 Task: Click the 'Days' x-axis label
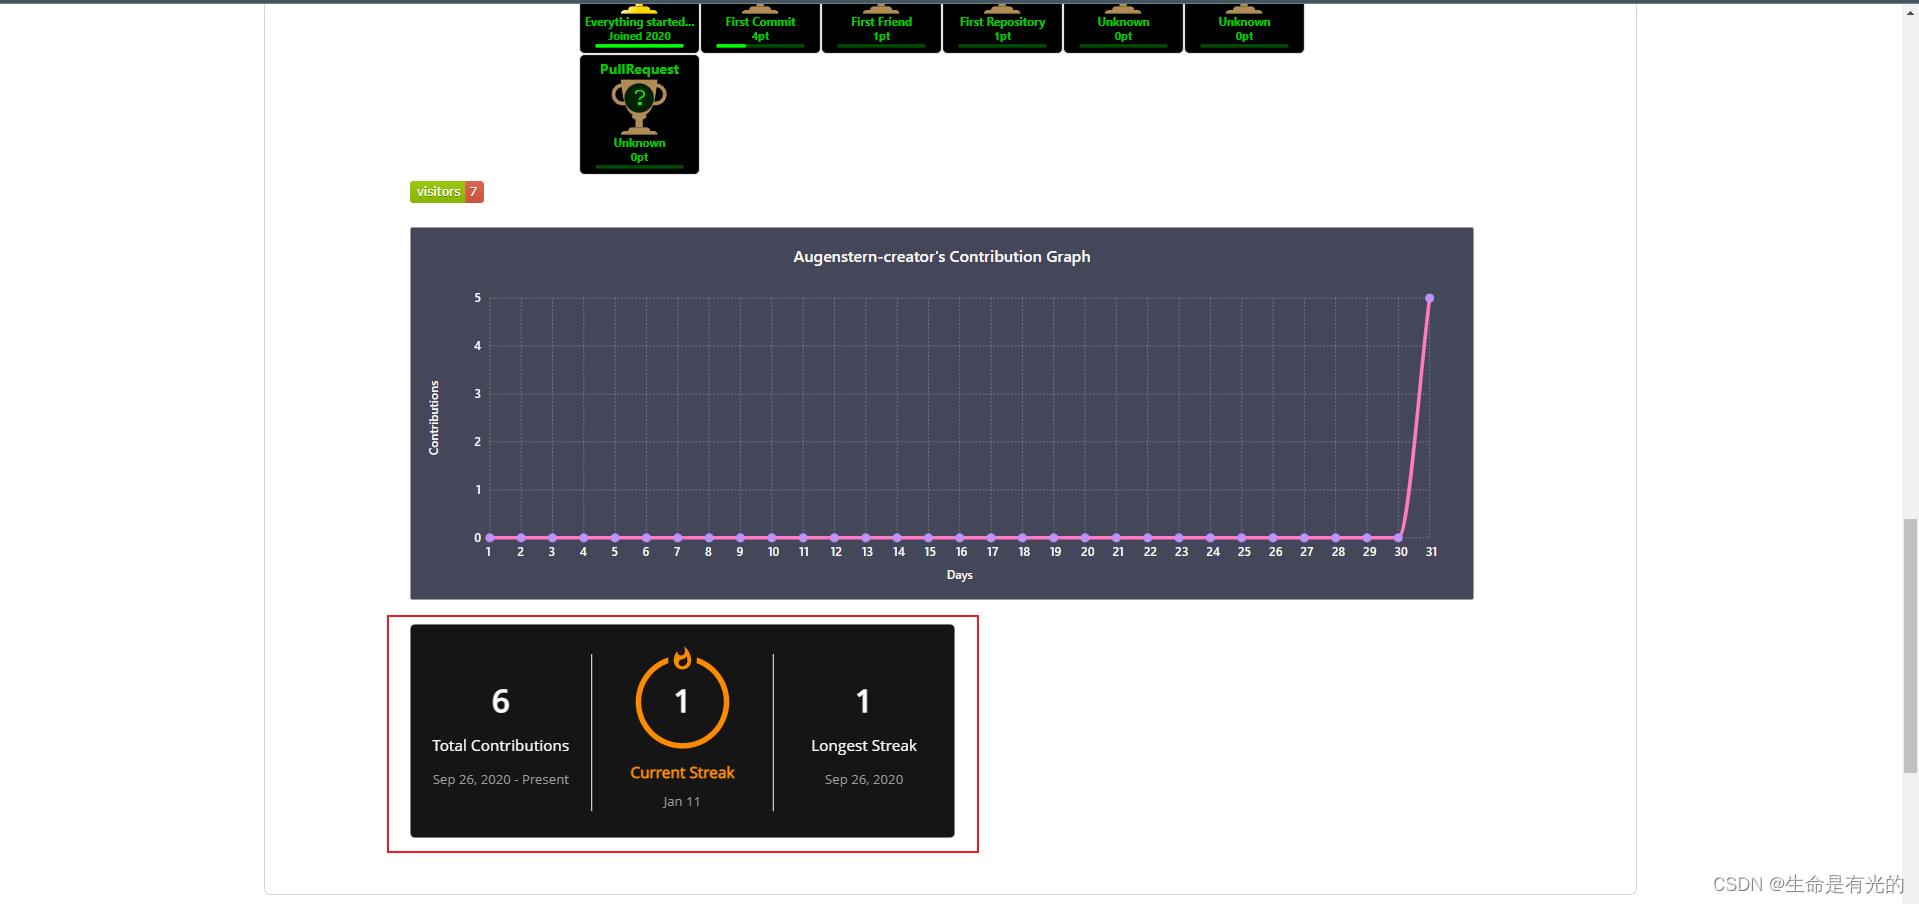point(960,575)
